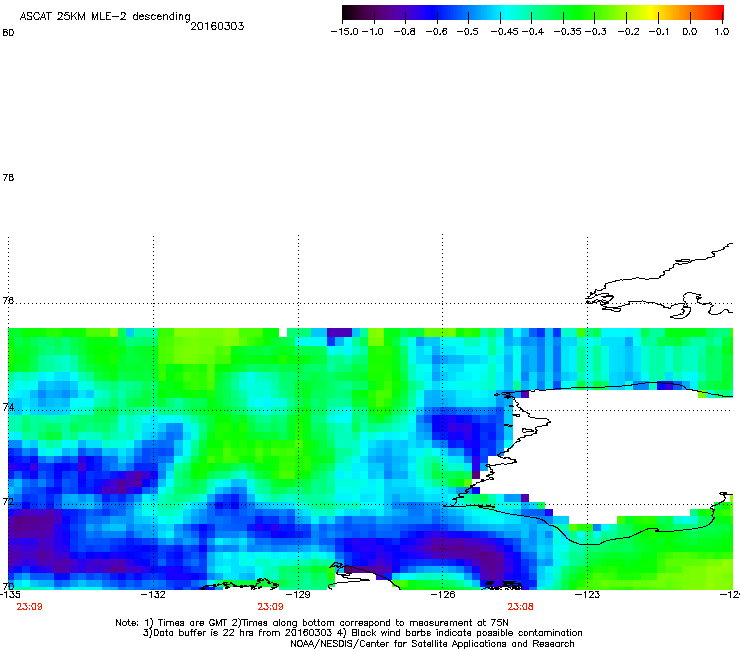The height and width of the screenshot is (650, 740).
Task: Click the -1.0 colorbar label
Action: click(373, 32)
